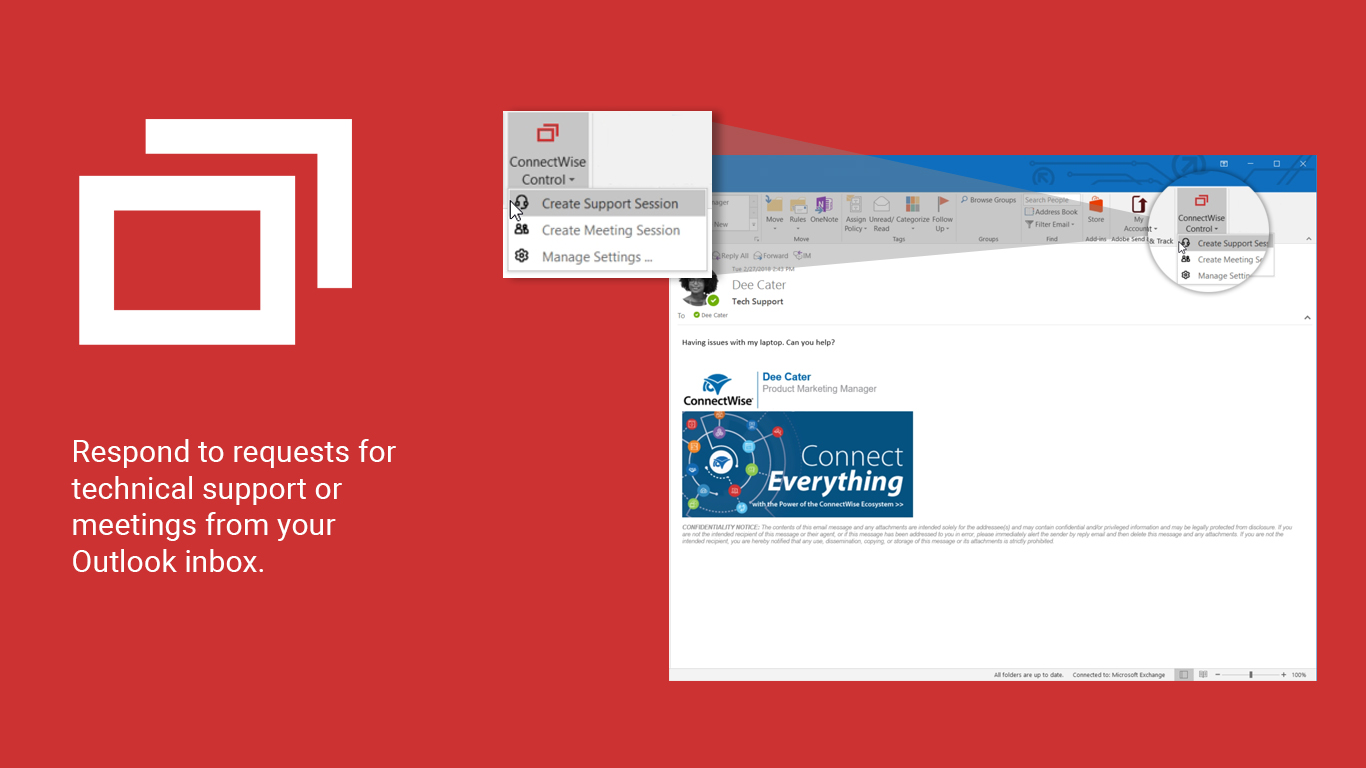The height and width of the screenshot is (768, 1366).
Task: Open Ribbon Display Options in title bar
Action: 1224,163
